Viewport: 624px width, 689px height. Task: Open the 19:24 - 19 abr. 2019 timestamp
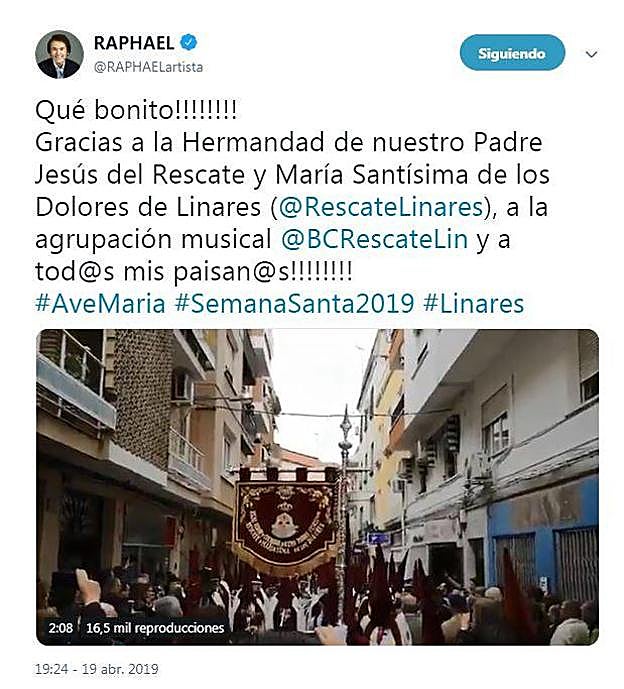(97, 669)
